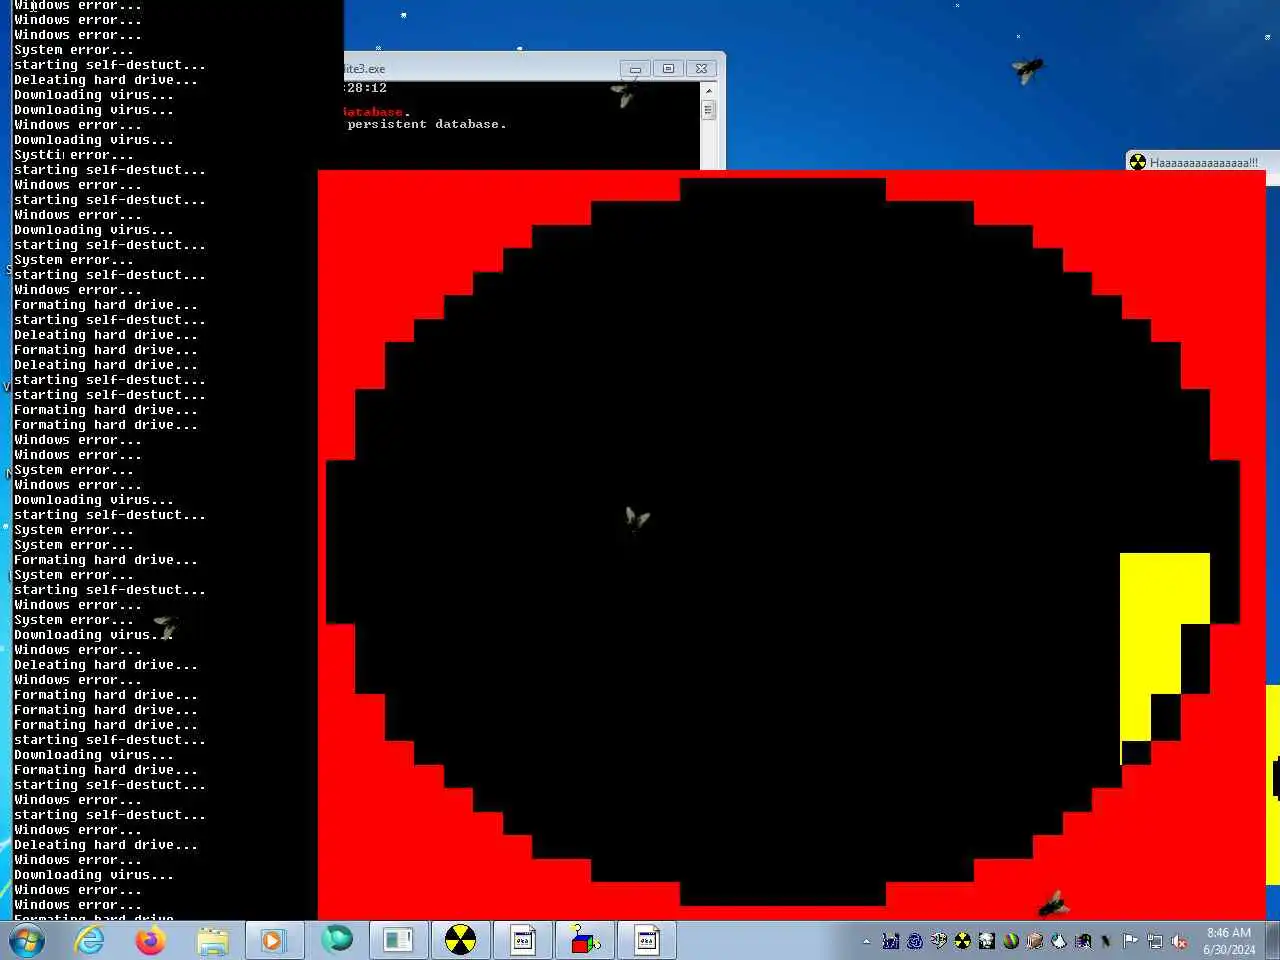
Task: Open Windows Explorer folder icon in taskbar
Action: pyautogui.click(x=213, y=940)
